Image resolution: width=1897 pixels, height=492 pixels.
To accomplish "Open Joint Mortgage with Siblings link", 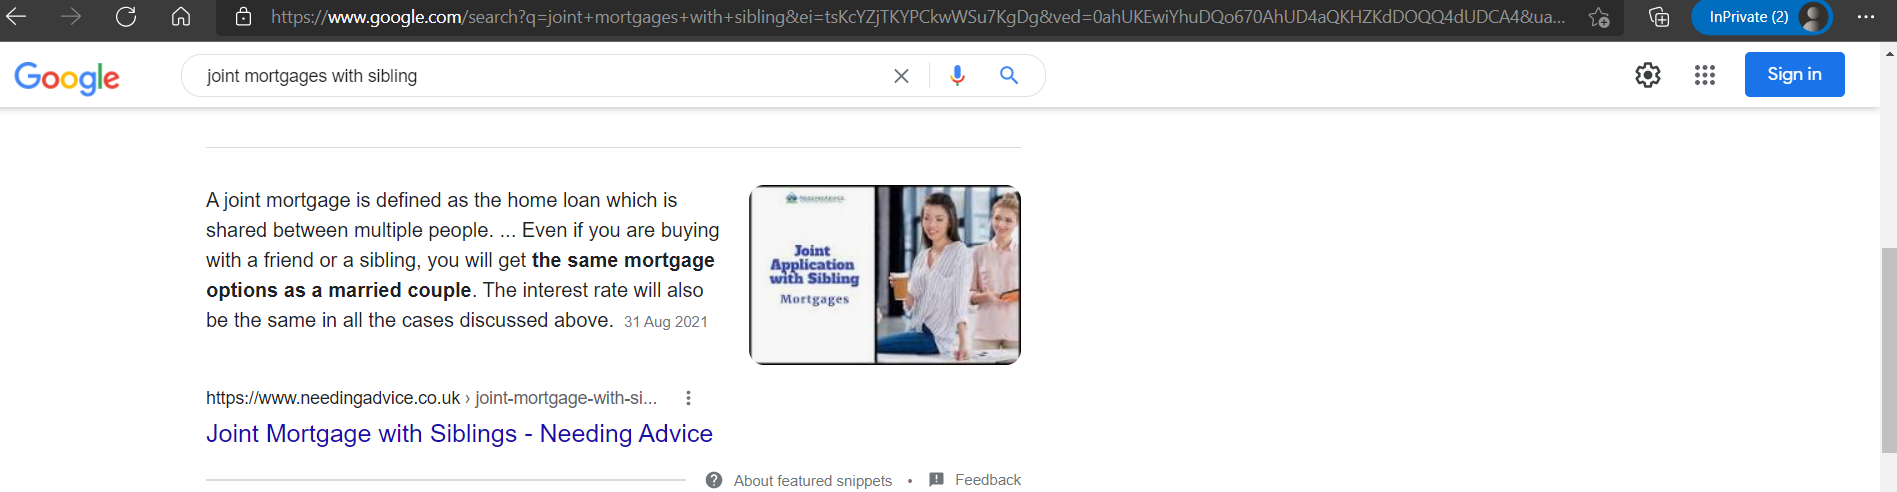I will pyautogui.click(x=459, y=434).
